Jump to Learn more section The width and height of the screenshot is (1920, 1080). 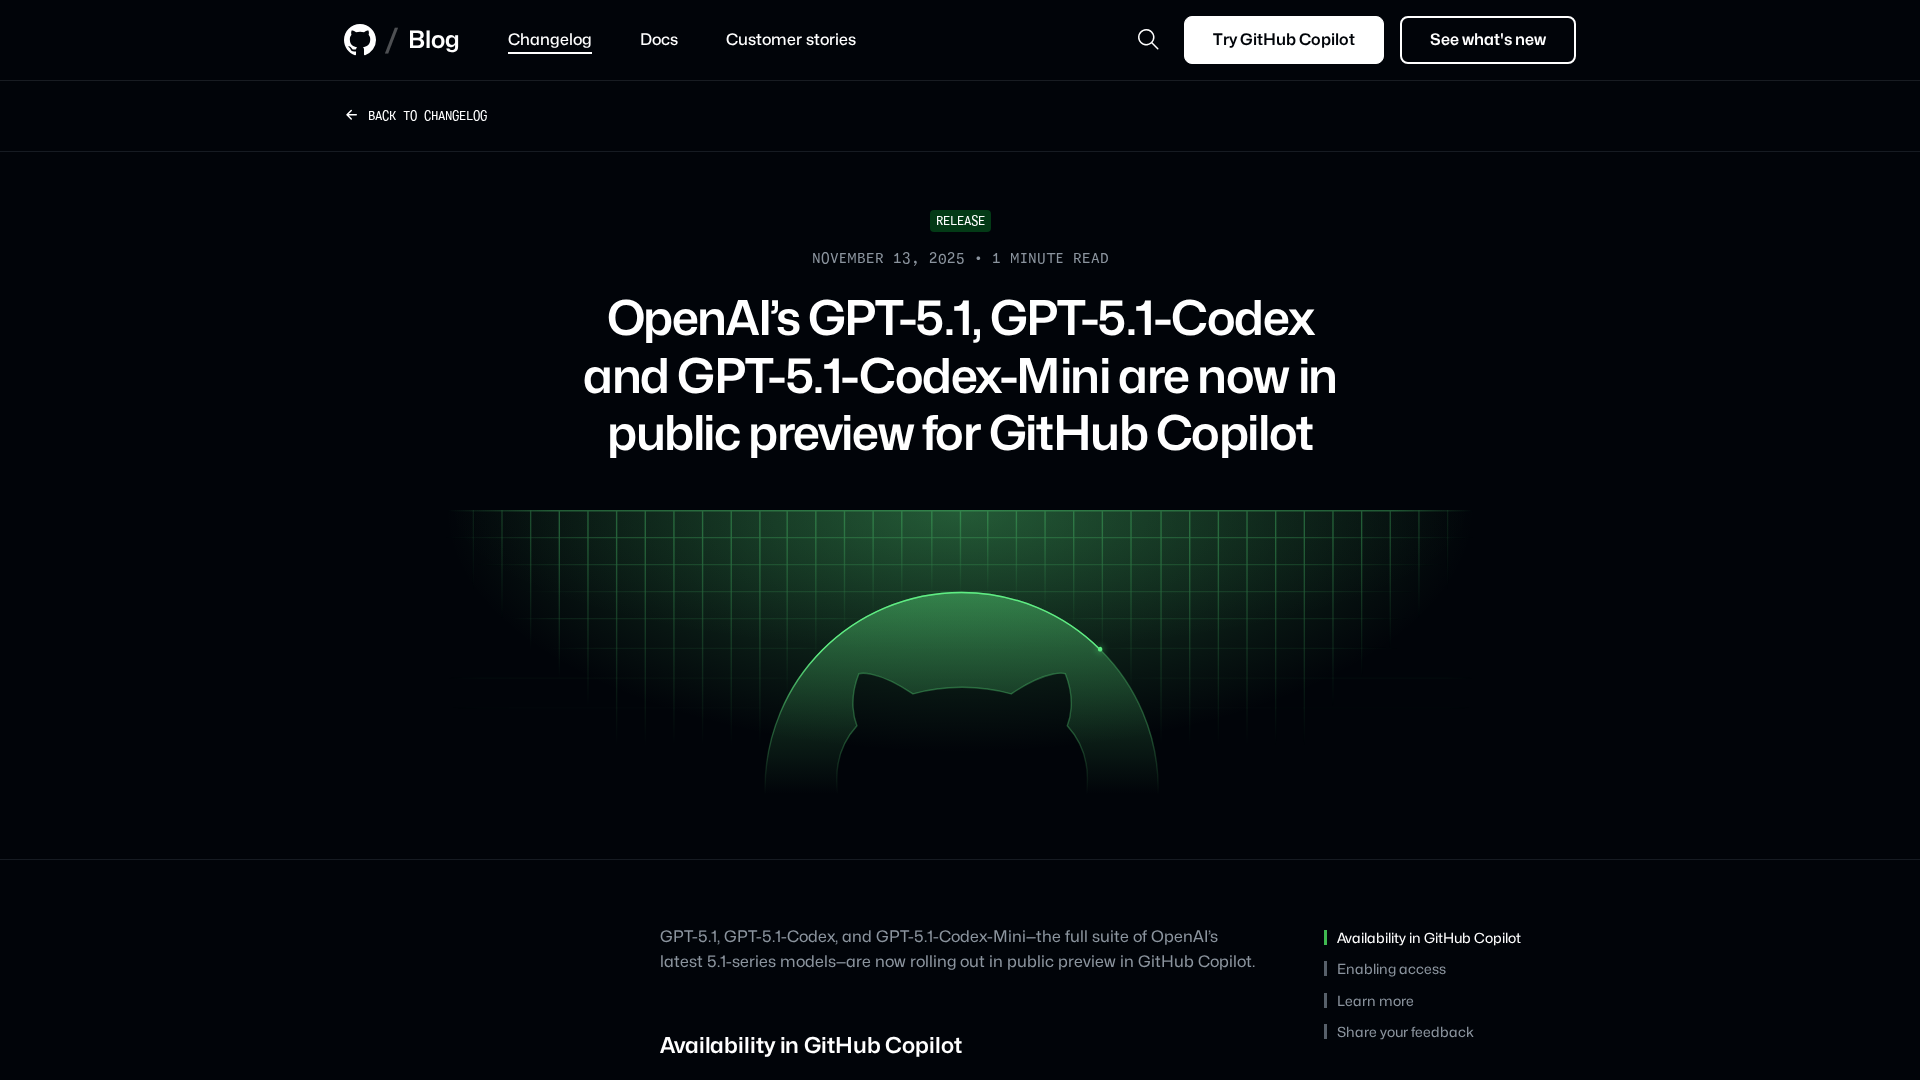click(x=1375, y=1001)
